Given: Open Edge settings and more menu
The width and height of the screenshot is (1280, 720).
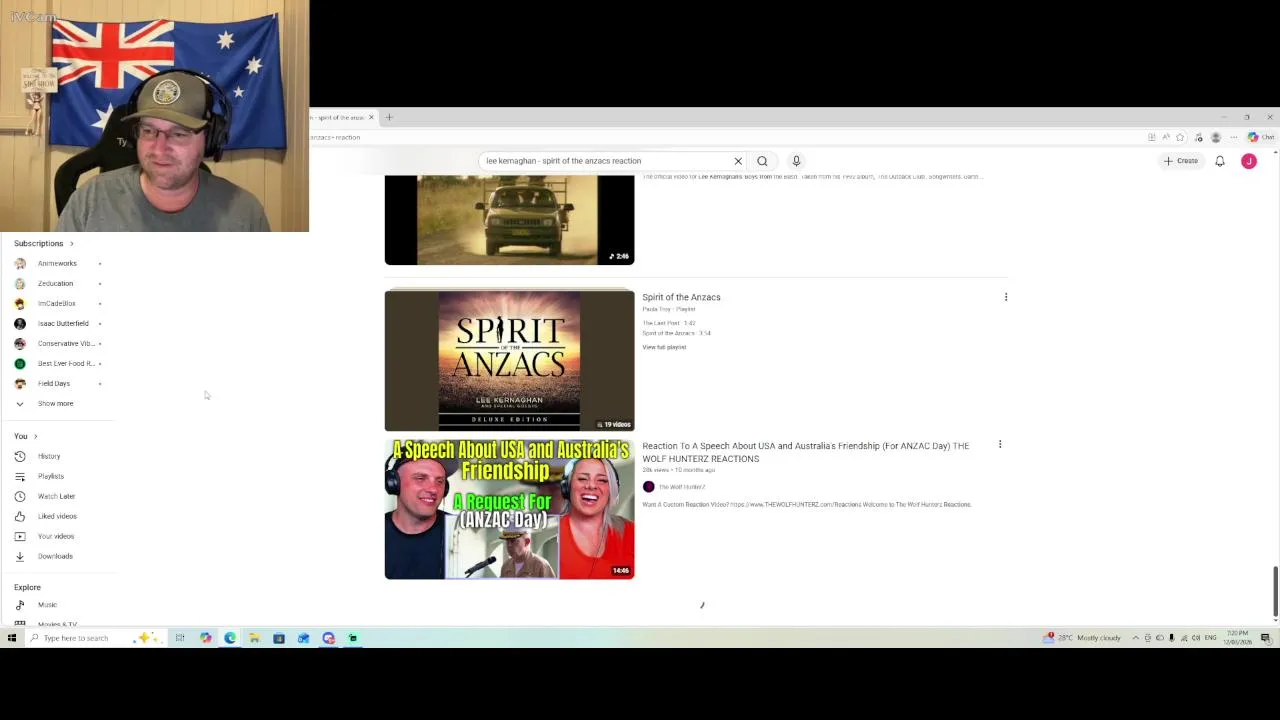Looking at the screenshot, I should (1234, 137).
